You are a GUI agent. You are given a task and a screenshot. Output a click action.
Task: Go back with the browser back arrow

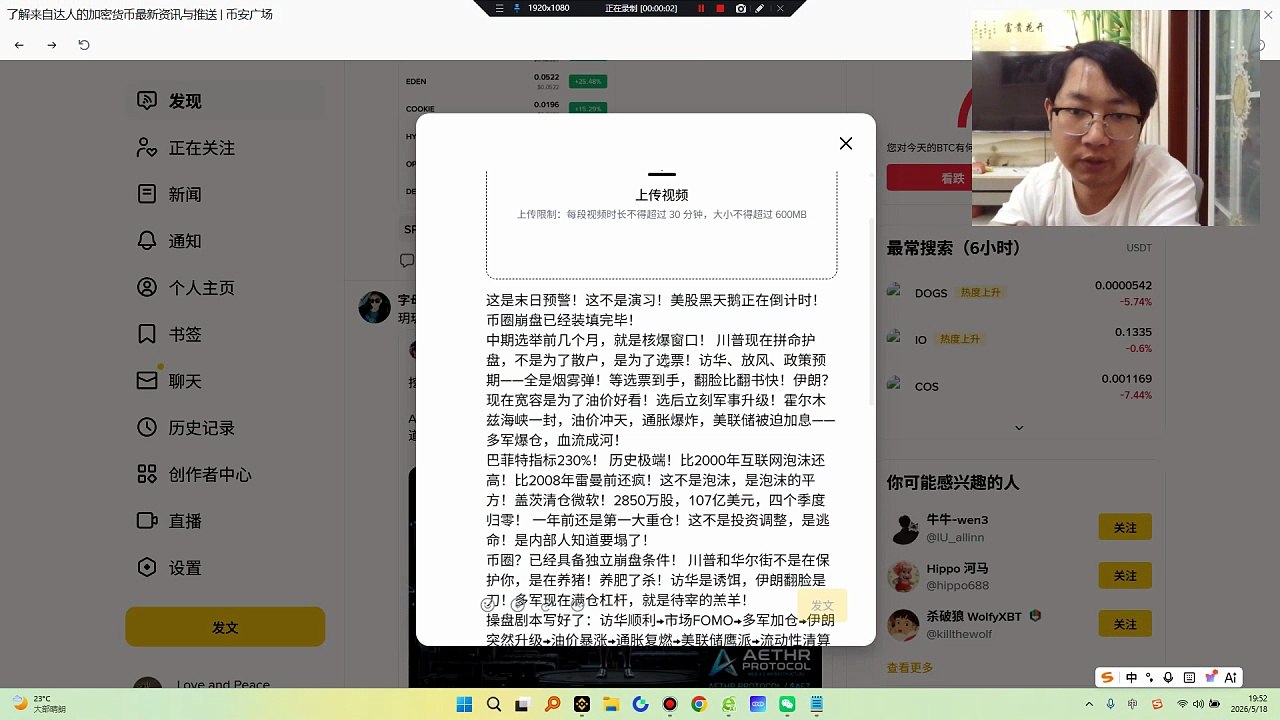(x=19, y=45)
